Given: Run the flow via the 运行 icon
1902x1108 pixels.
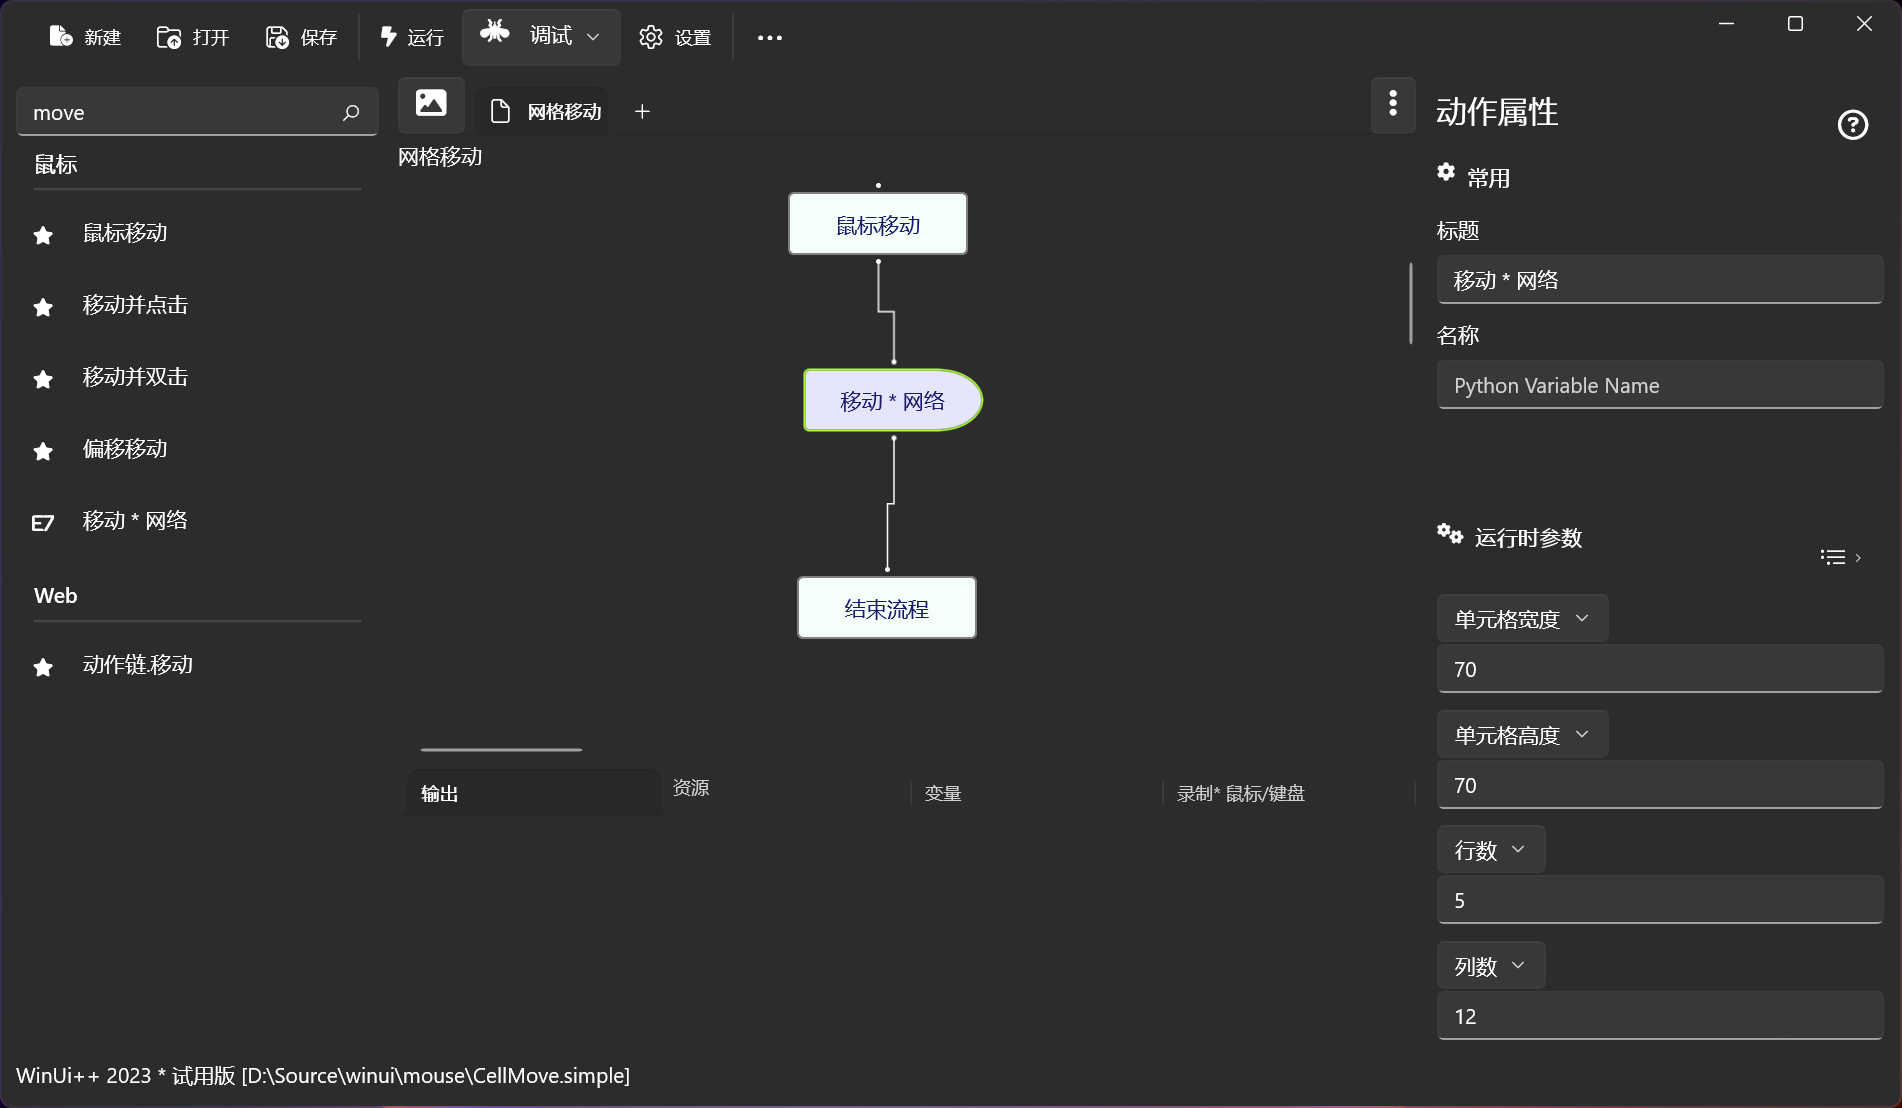Looking at the screenshot, I should click(389, 36).
